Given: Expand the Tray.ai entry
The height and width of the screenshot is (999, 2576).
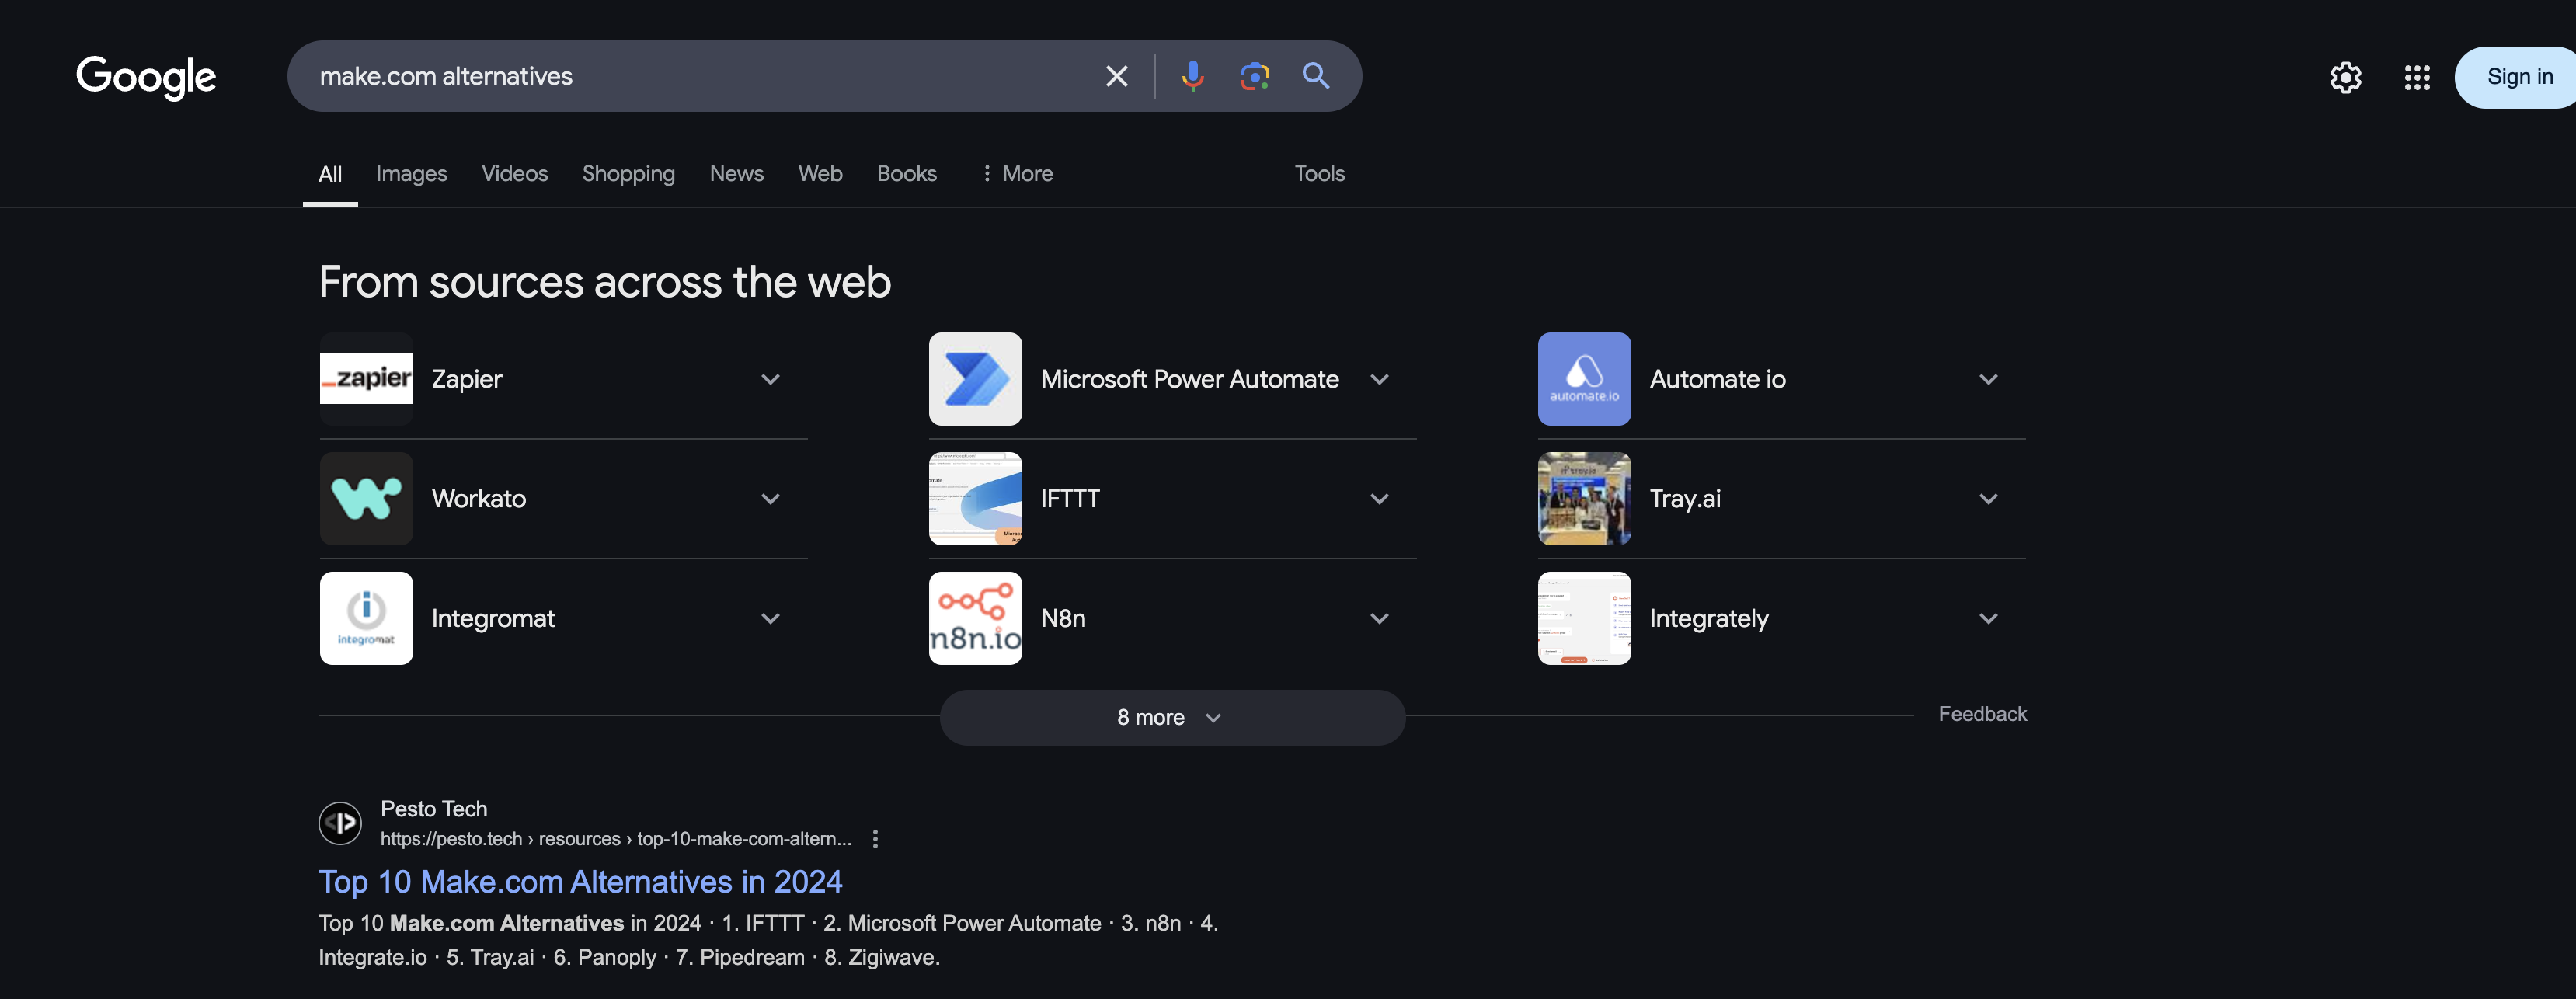Looking at the screenshot, I should 1988,499.
